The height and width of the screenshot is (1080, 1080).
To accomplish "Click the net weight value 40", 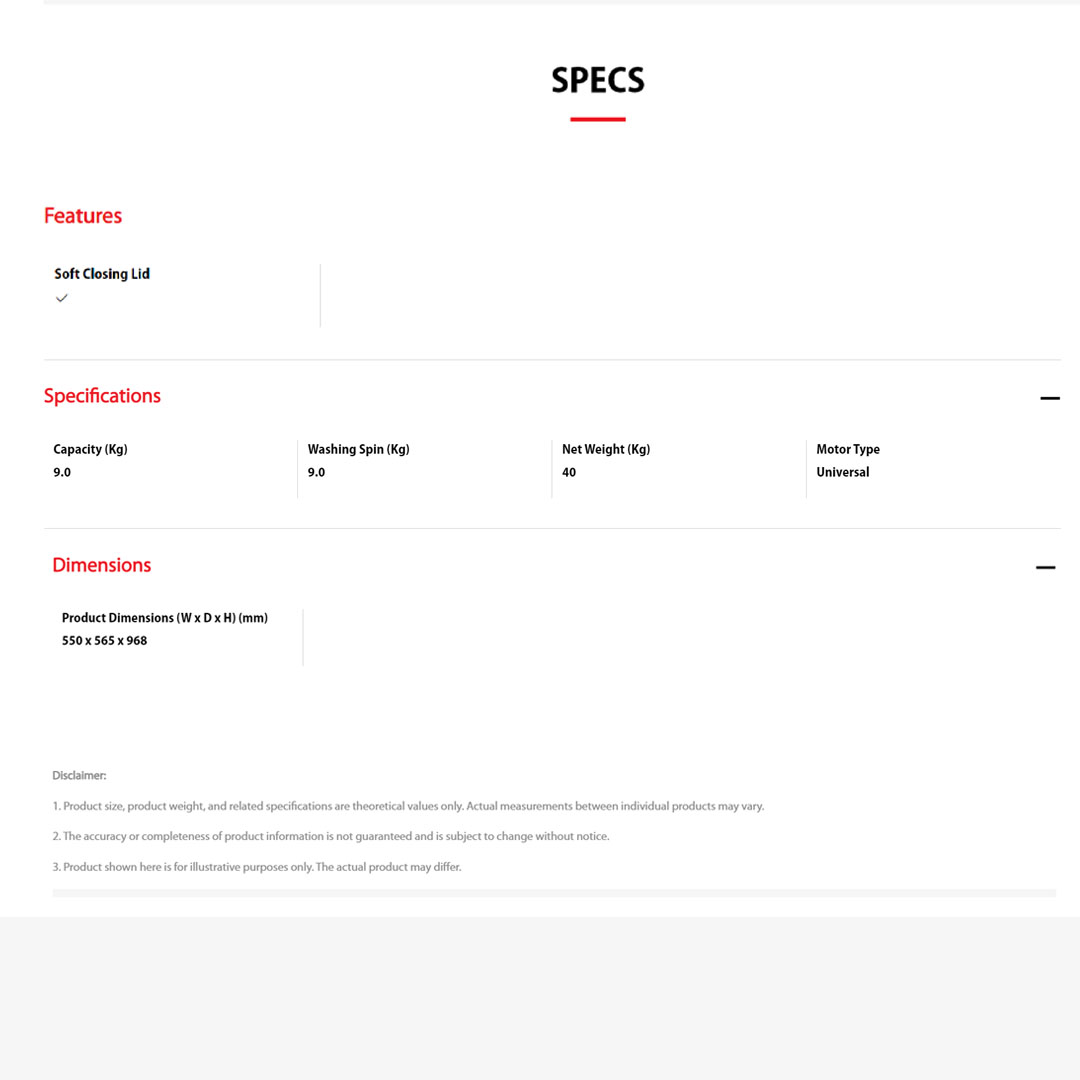I will click(569, 472).
